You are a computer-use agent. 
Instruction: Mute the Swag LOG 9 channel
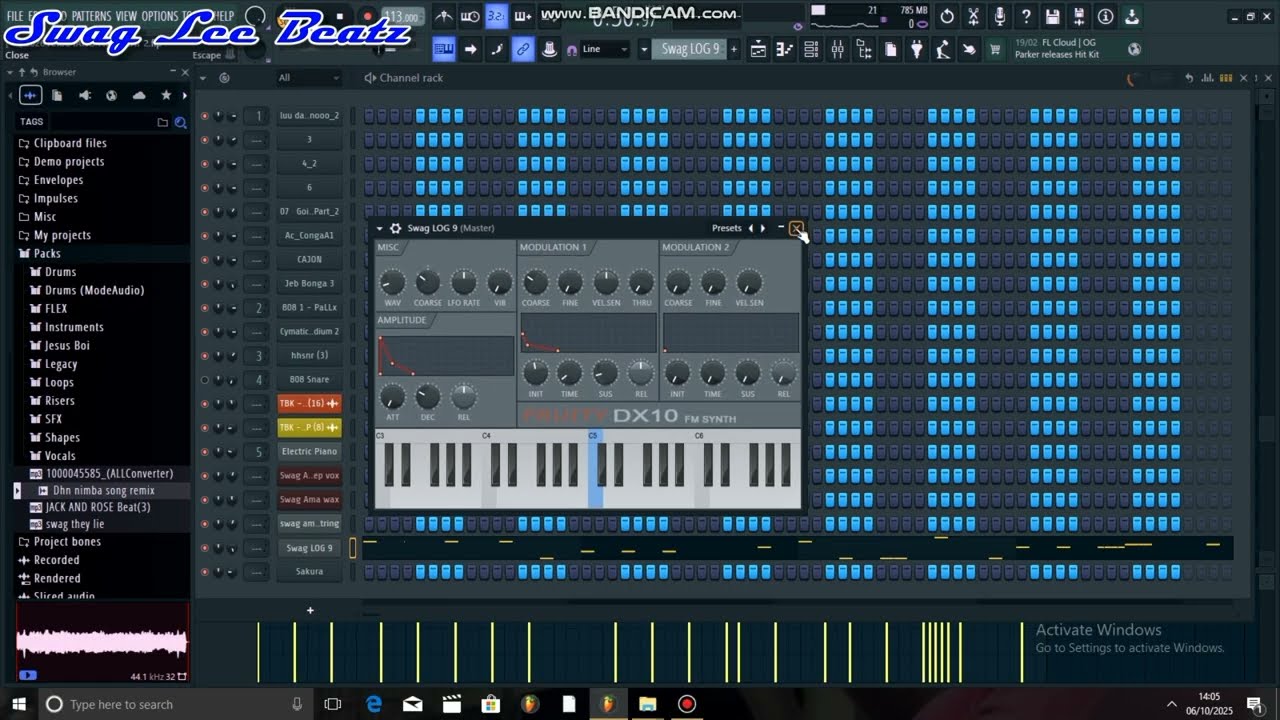[205, 548]
